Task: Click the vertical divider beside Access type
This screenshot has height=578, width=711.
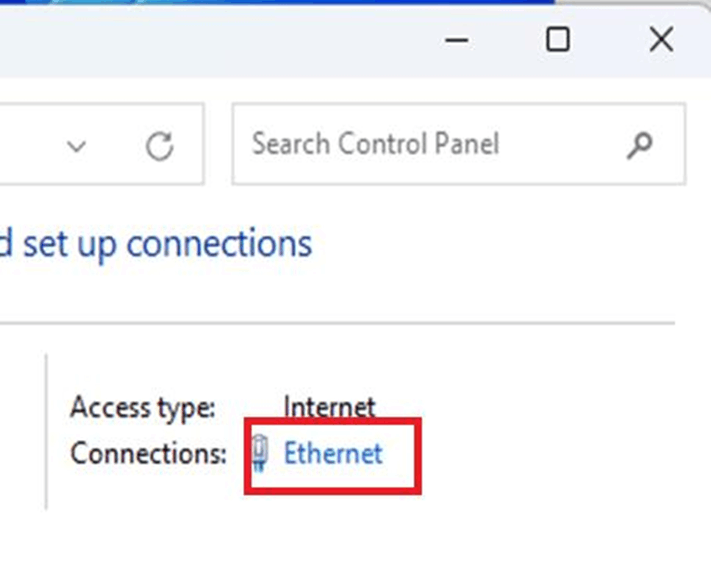Action: [x=46, y=432]
